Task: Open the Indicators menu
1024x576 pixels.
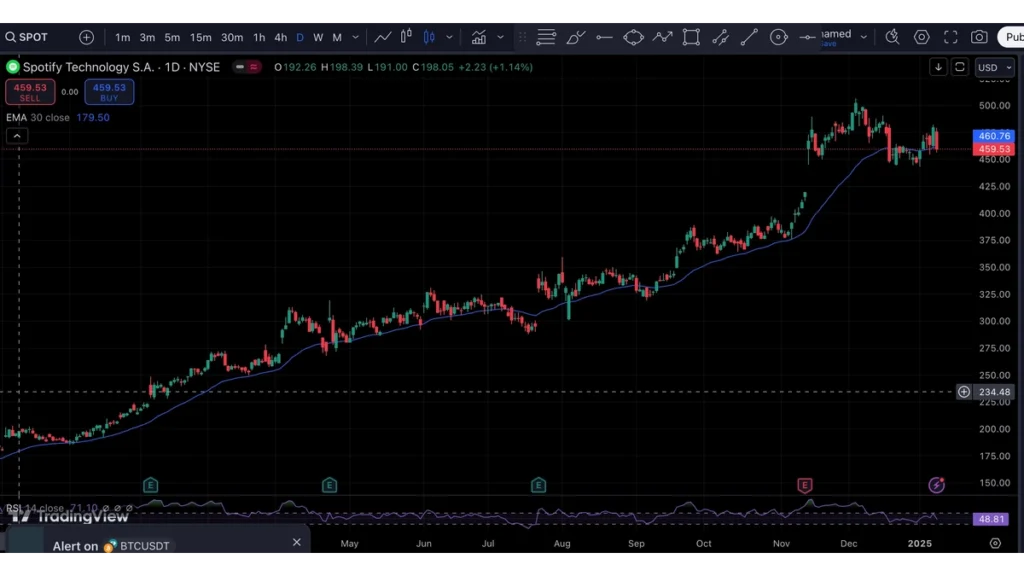Action: pyautogui.click(x=479, y=37)
